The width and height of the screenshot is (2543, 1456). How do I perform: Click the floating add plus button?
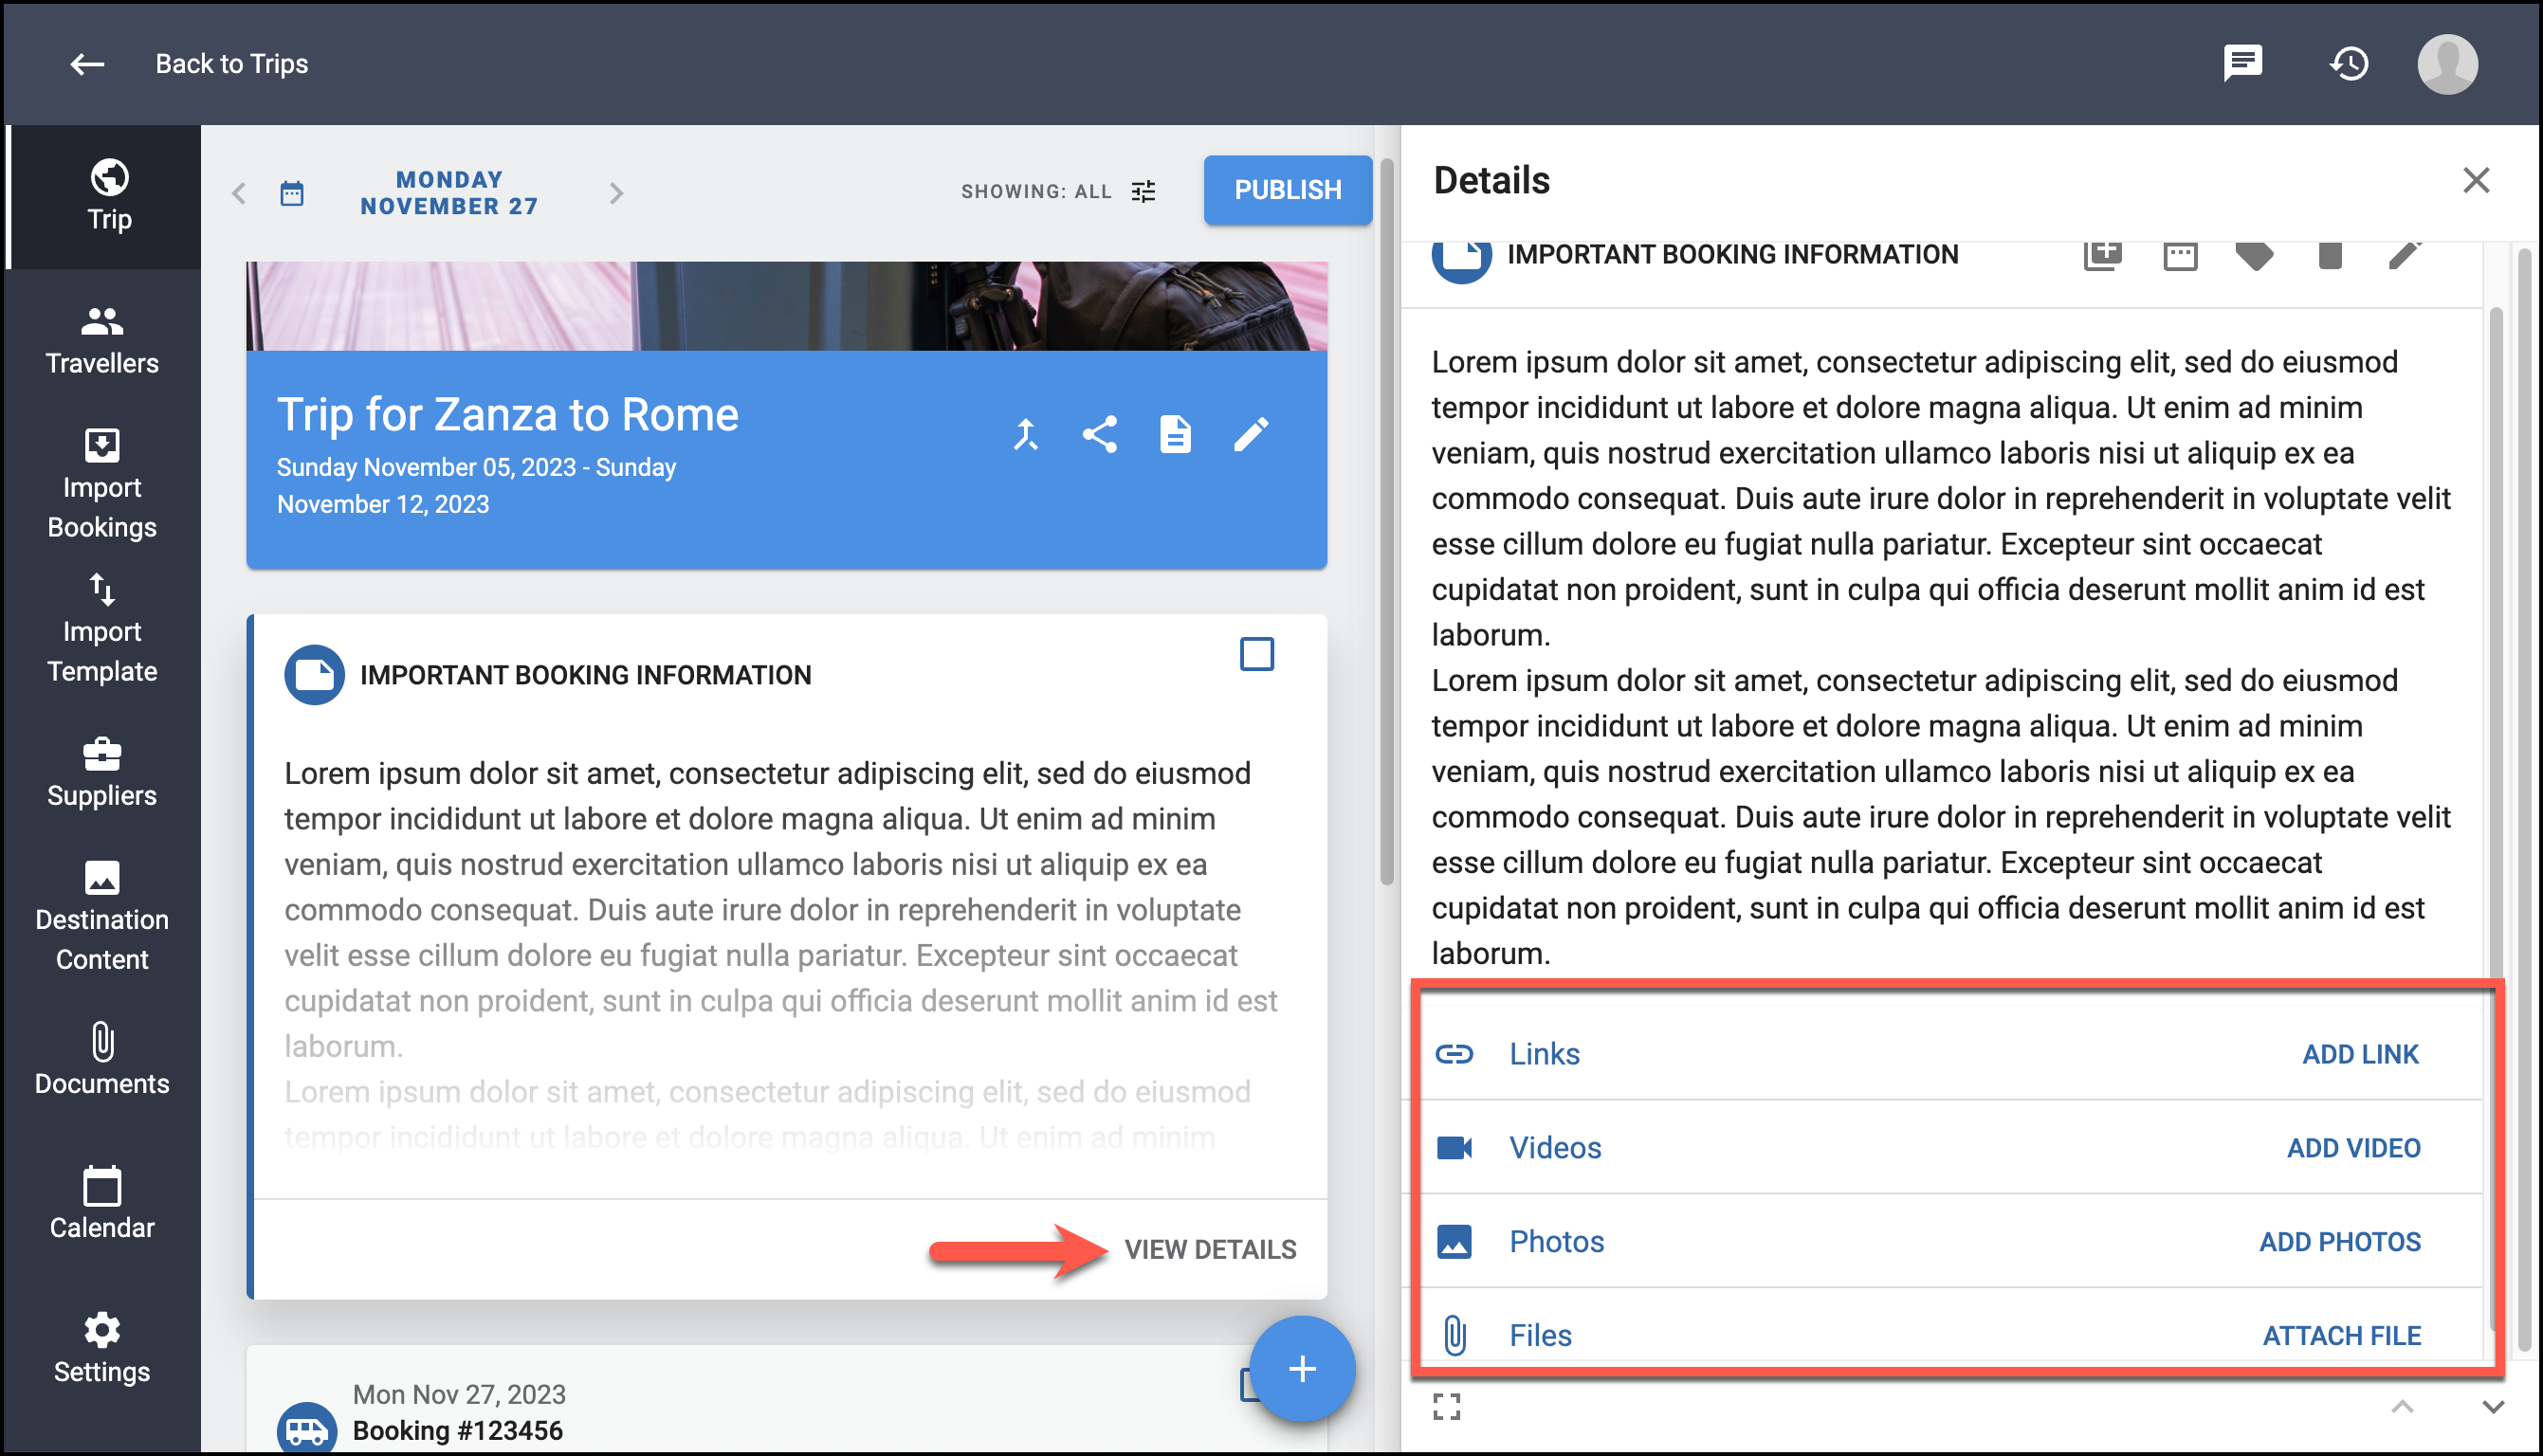[1302, 1369]
